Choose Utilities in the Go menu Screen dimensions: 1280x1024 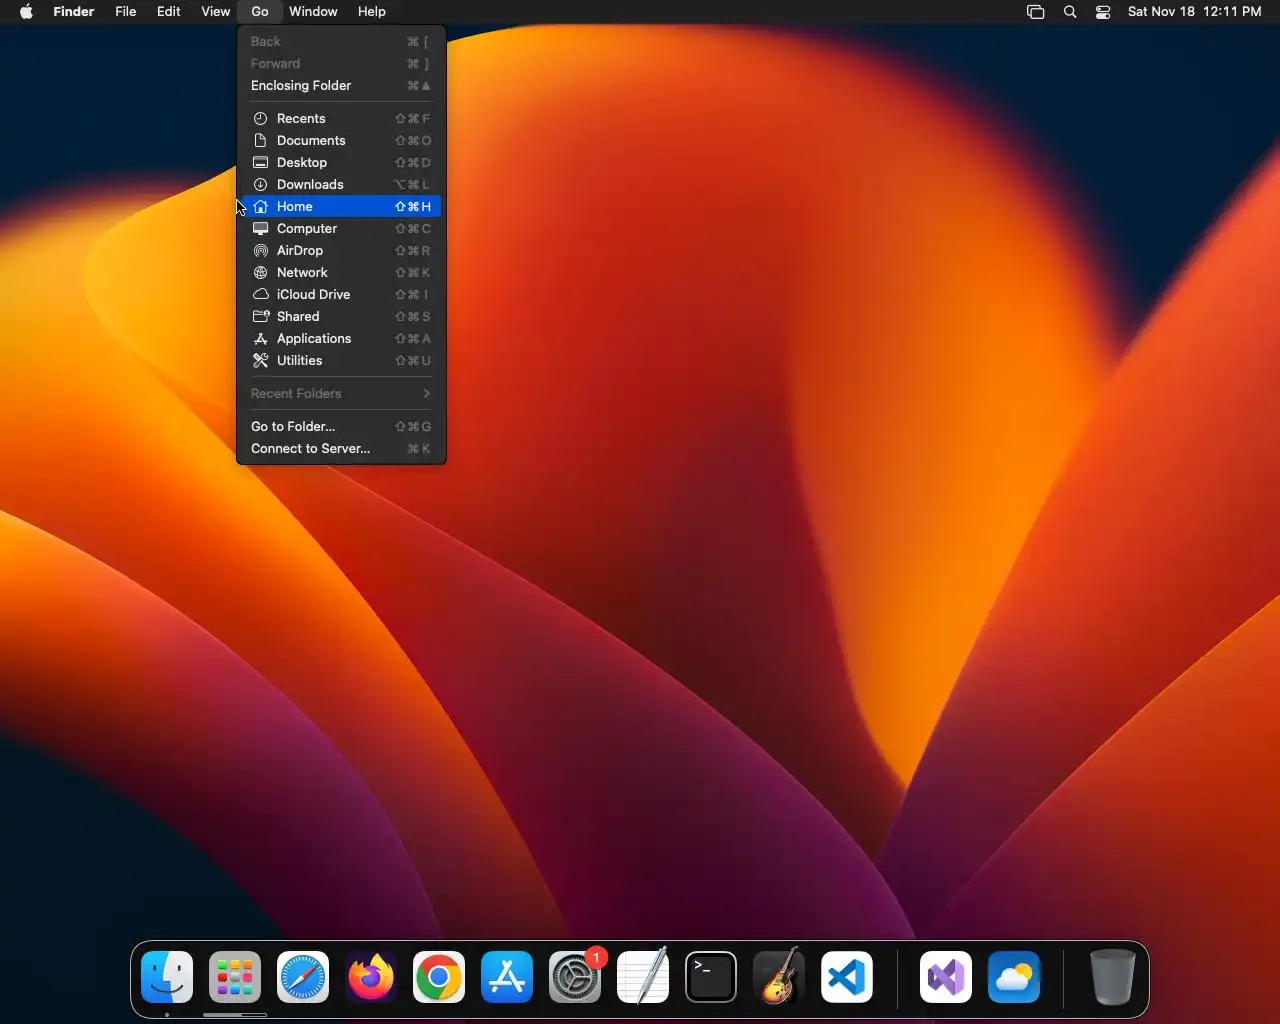pyautogui.click(x=341, y=360)
